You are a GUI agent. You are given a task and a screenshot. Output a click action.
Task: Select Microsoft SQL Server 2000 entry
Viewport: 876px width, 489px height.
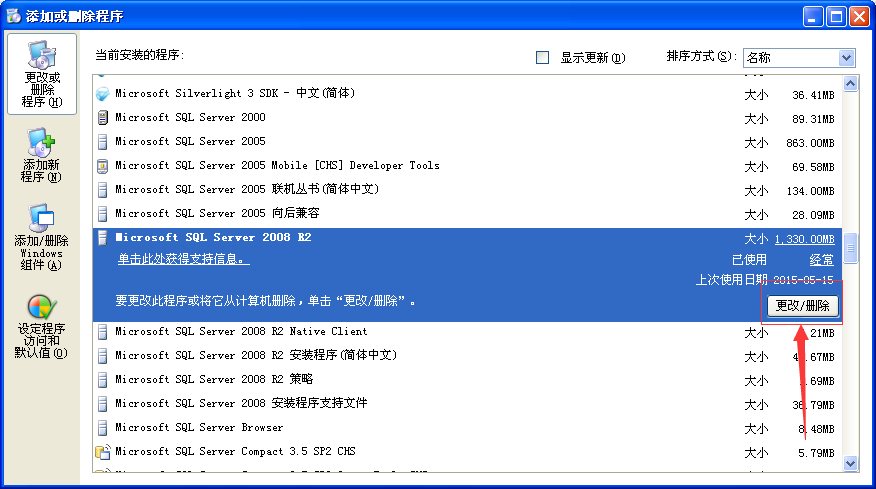click(x=190, y=117)
